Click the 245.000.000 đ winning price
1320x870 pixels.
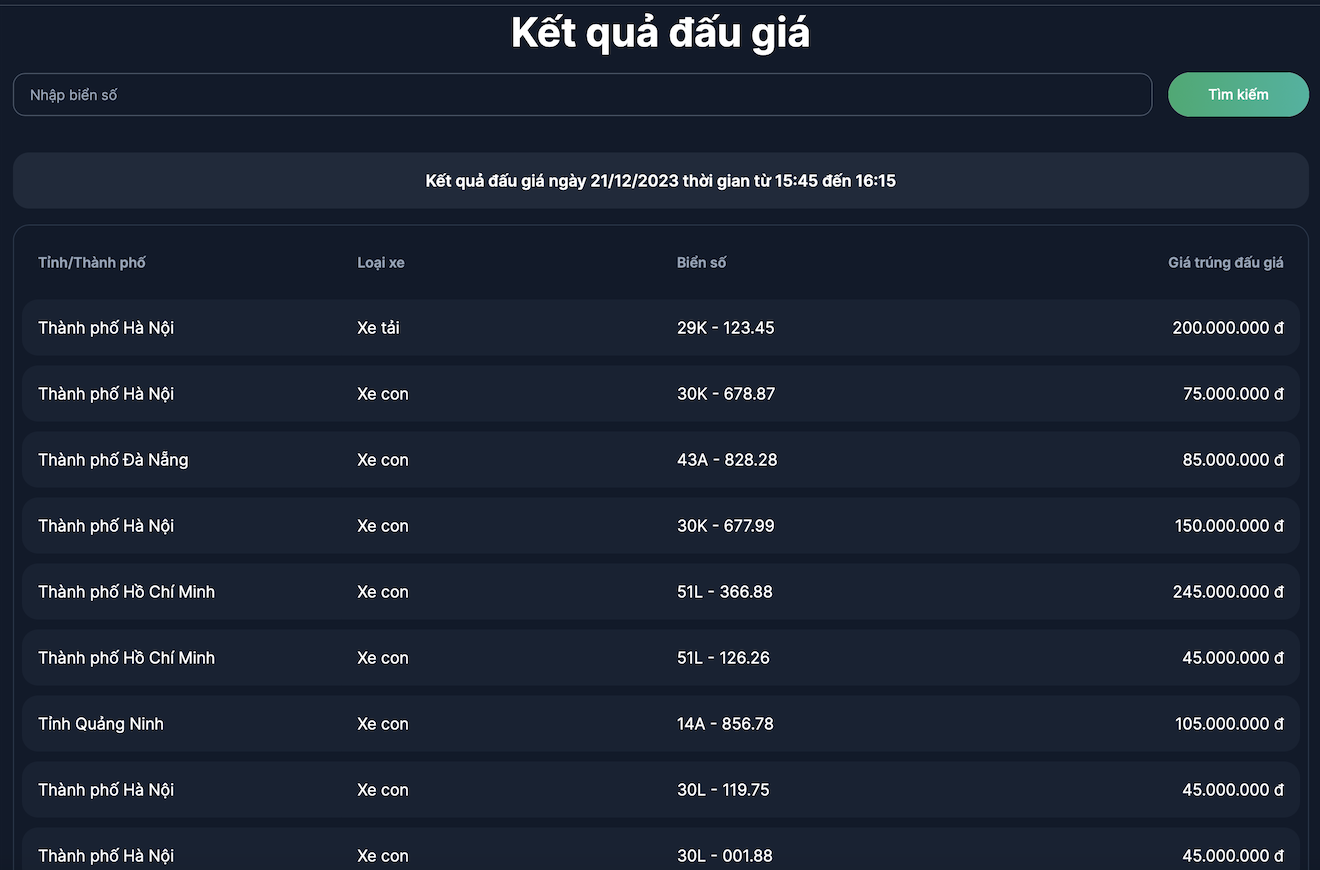pos(1227,592)
